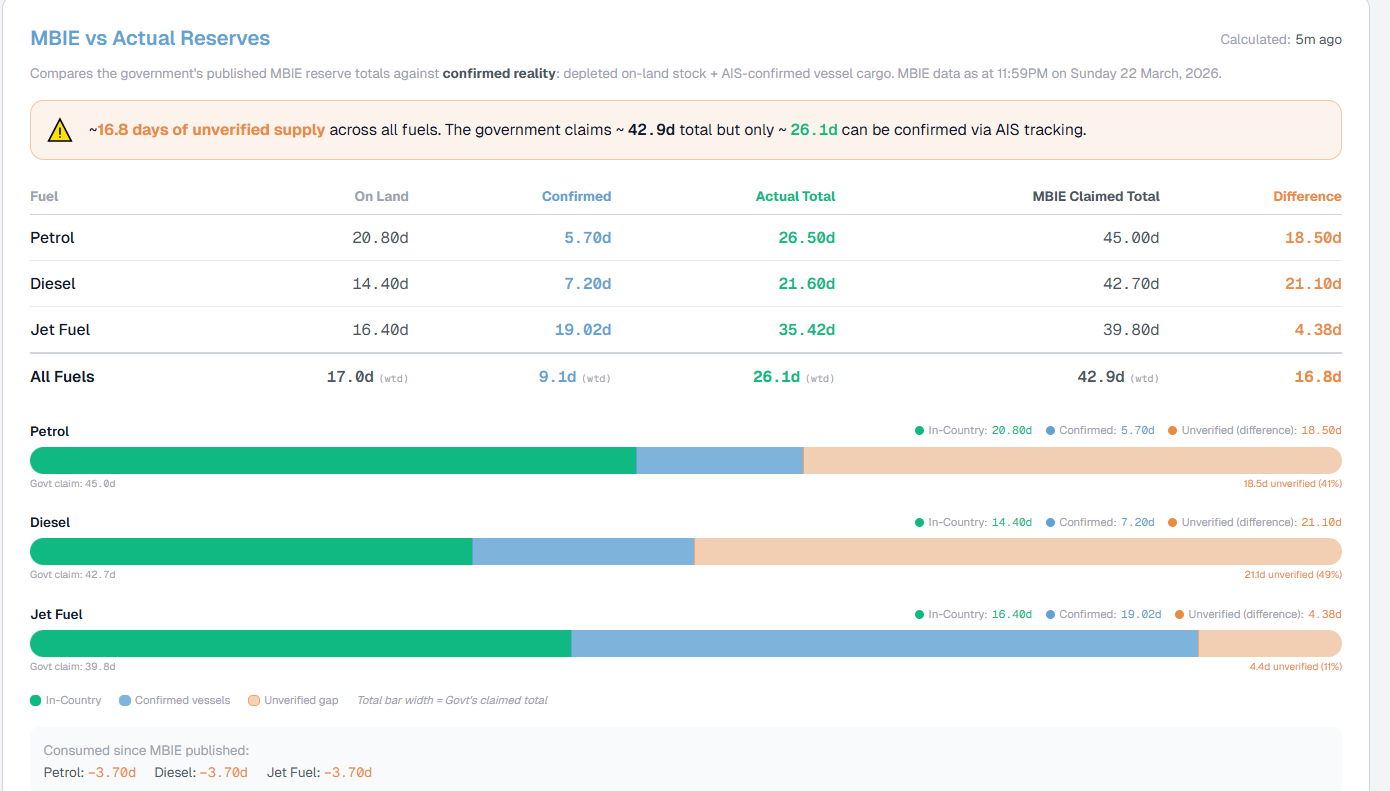Click the Jet Fuel difference value 4.38d
1390x791 pixels.
(x=1317, y=330)
